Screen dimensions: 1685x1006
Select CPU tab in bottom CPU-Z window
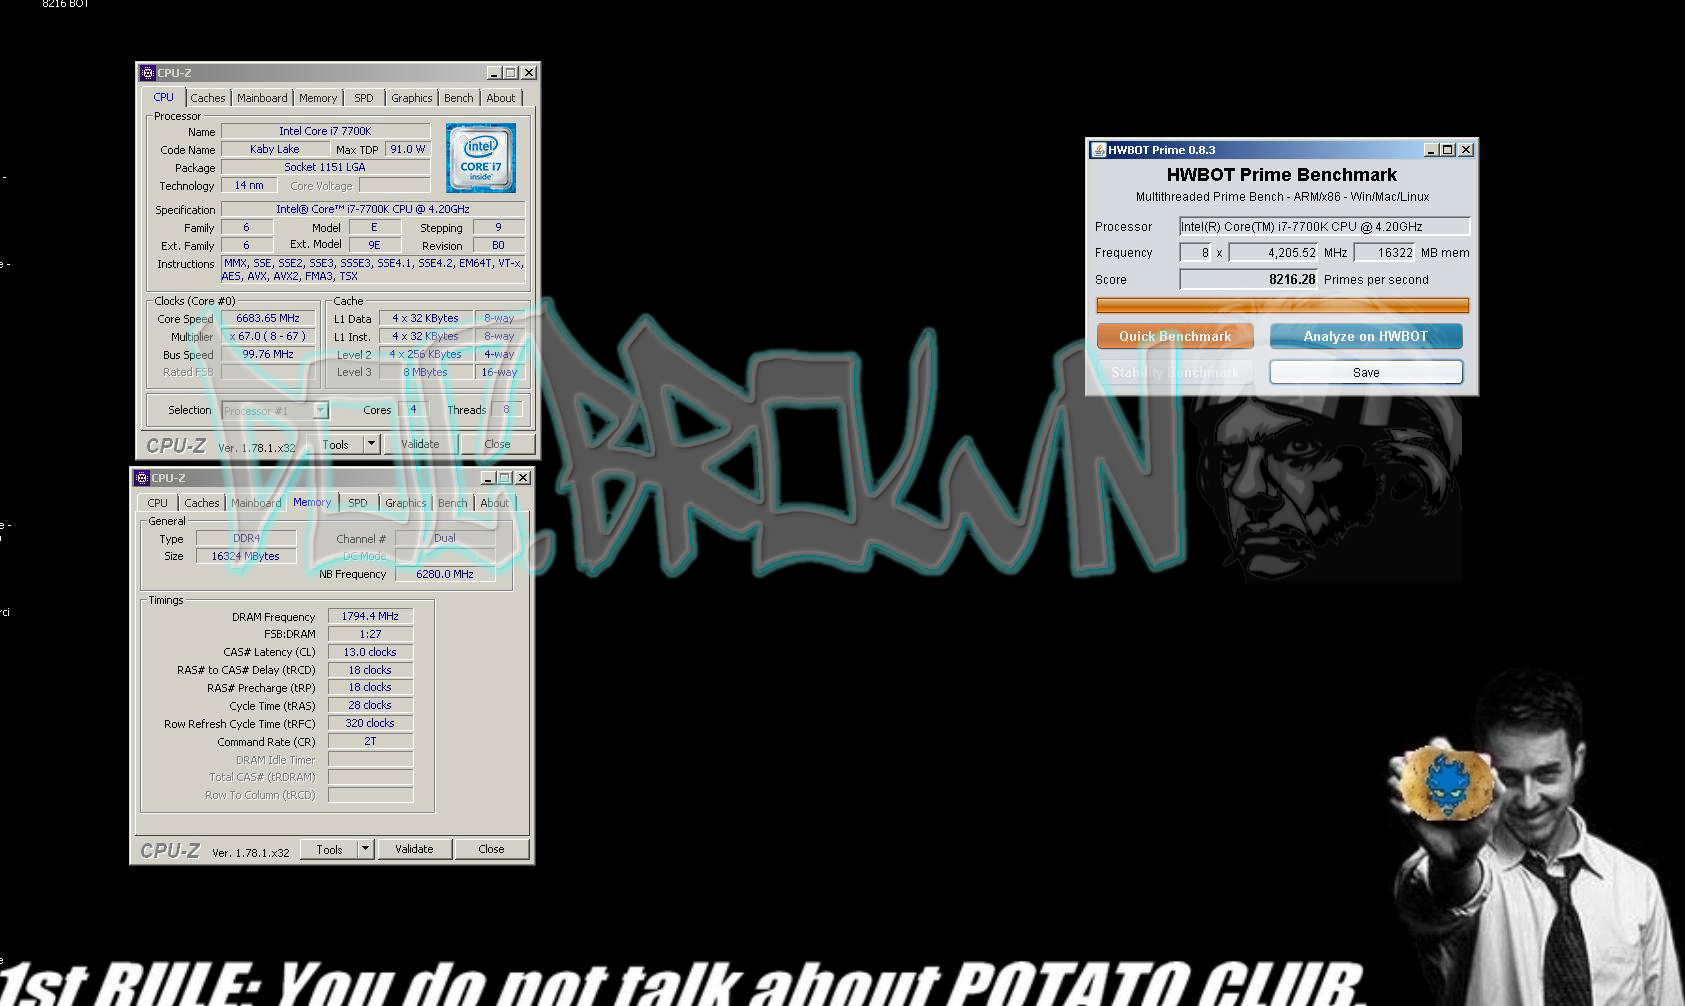(158, 503)
